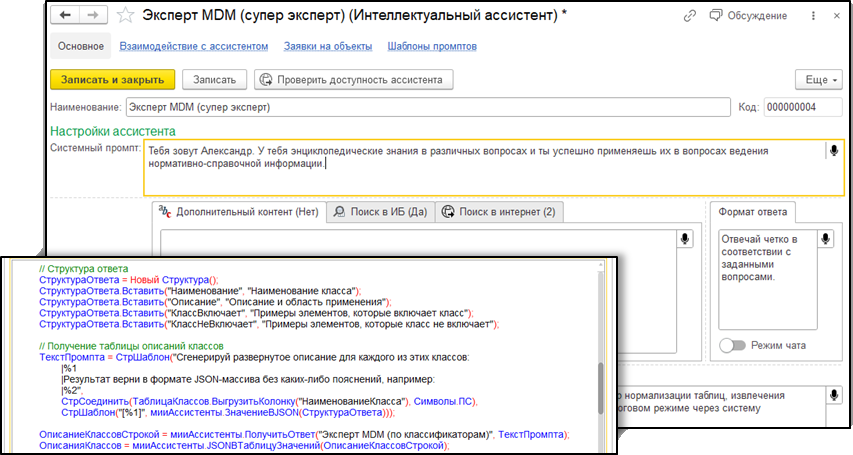This screenshot has width=853, height=455.
Task: Click microphone icon in bottom-right description field
Action: tap(832, 397)
